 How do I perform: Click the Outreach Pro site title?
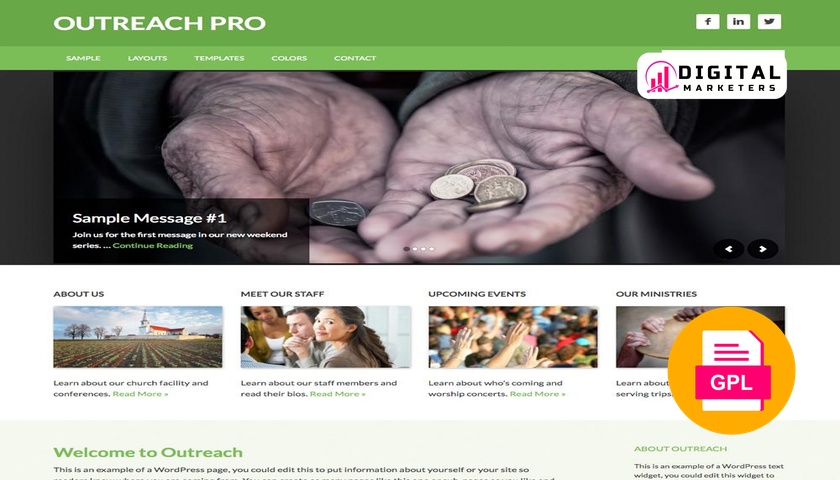(160, 23)
